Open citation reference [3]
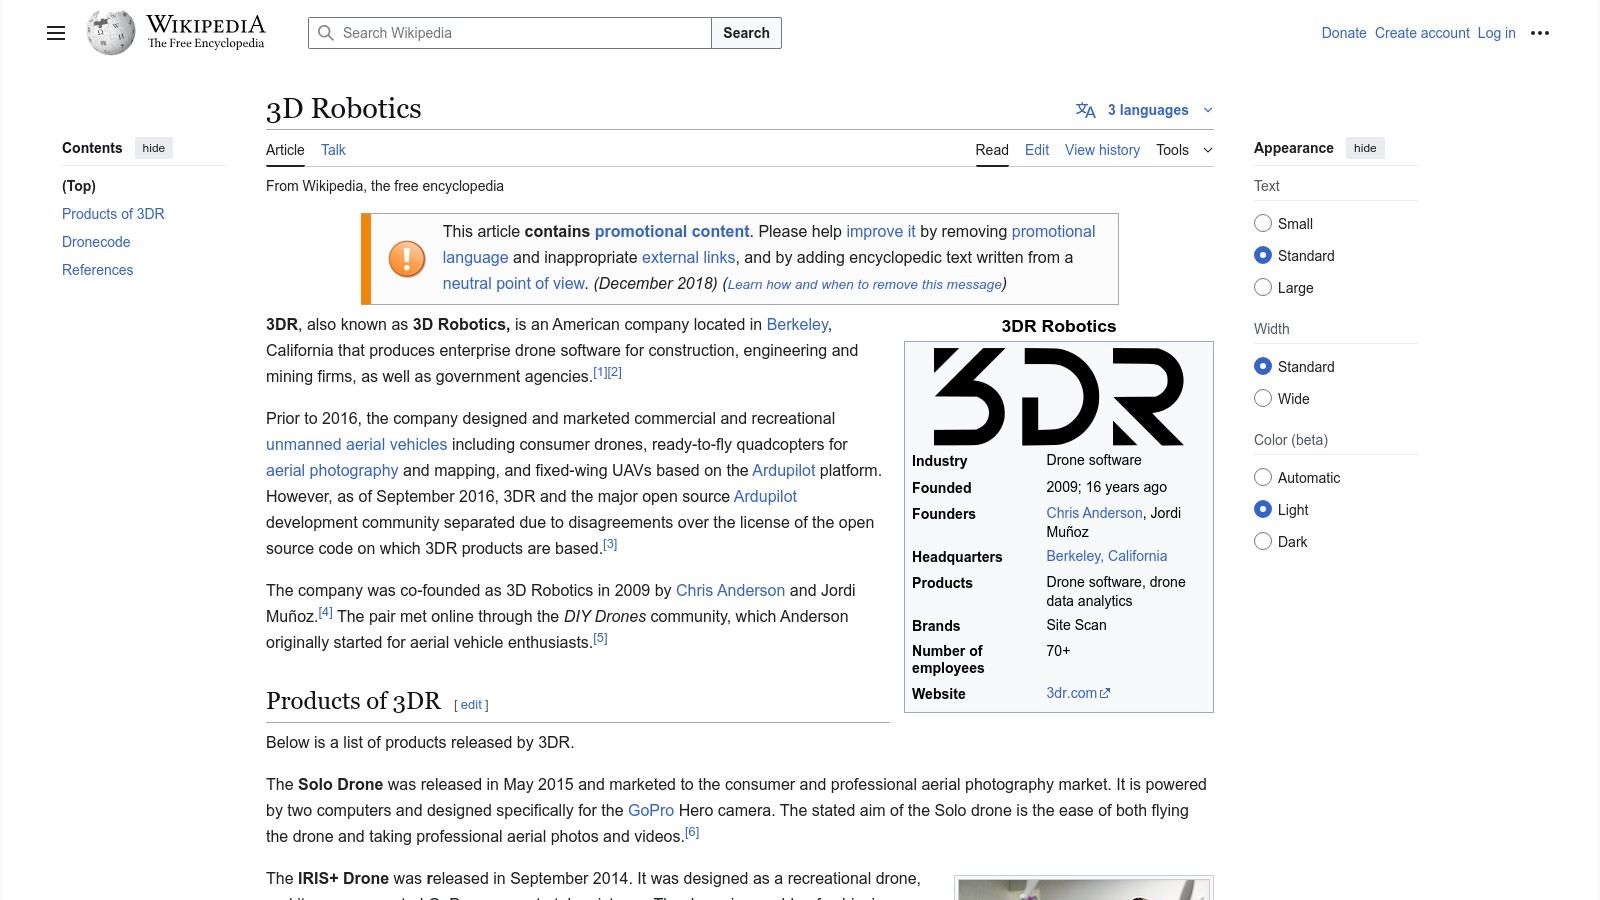 coord(610,544)
